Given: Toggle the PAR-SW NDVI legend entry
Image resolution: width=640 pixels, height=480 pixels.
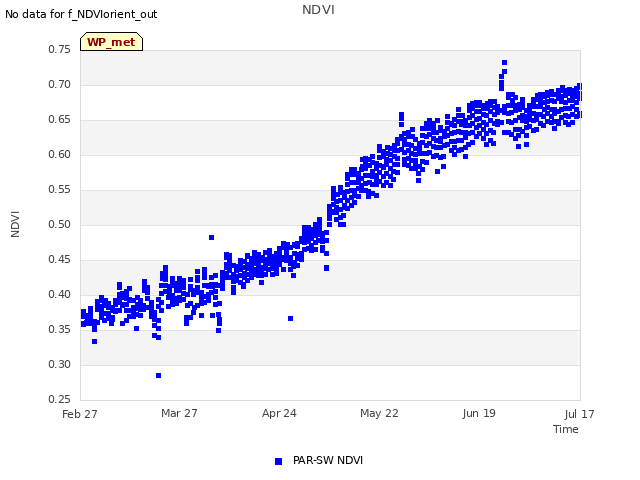Looking at the screenshot, I should (319, 461).
